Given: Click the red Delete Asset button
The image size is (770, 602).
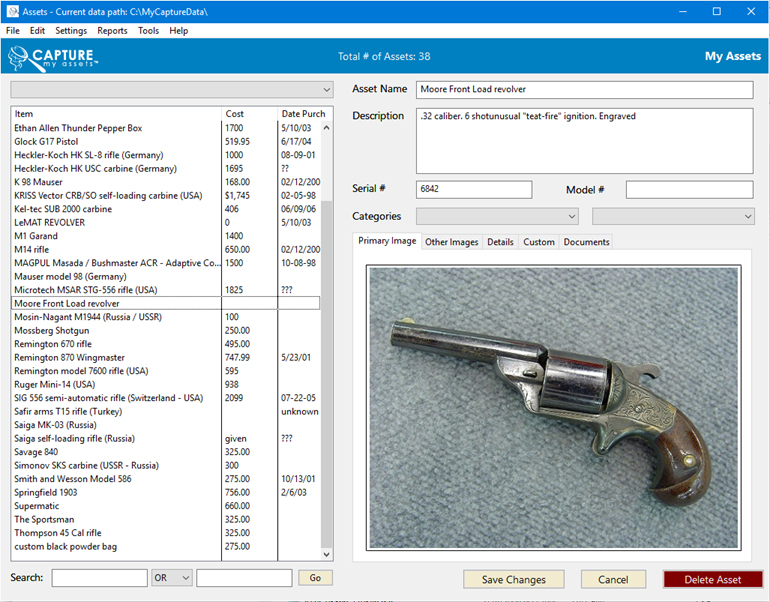Looking at the screenshot, I should coord(712,580).
